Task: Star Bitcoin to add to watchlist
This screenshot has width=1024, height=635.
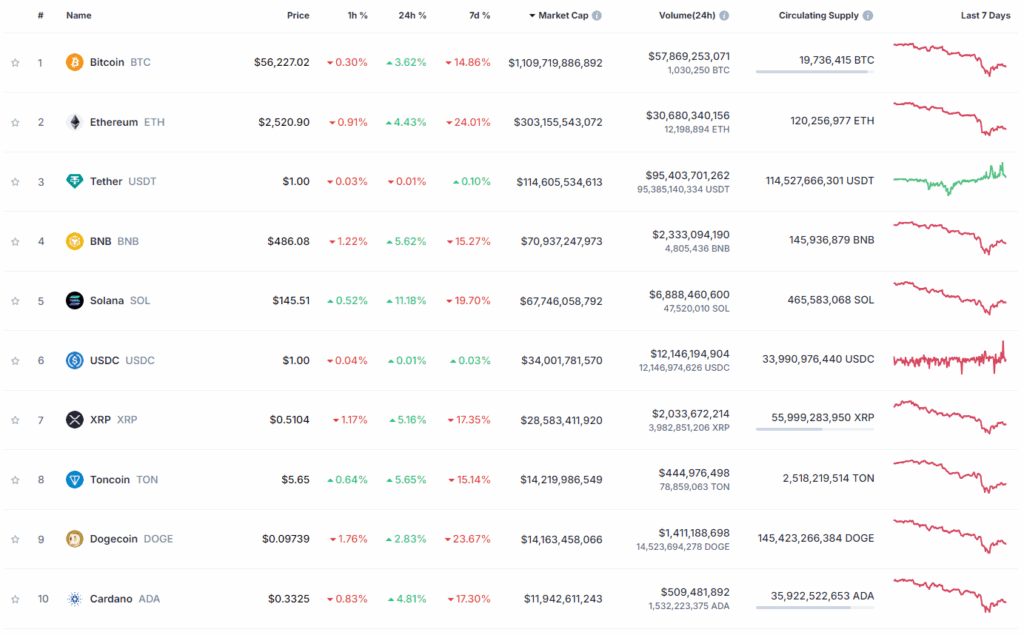Action: (x=15, y=63)
